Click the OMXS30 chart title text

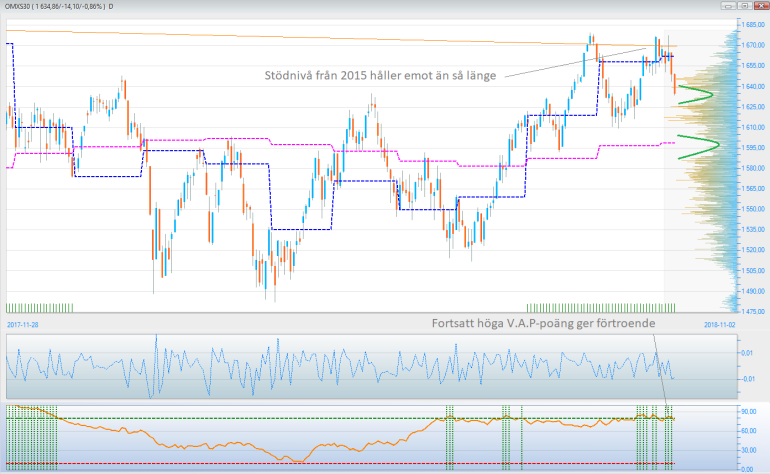tap(57, 6)
